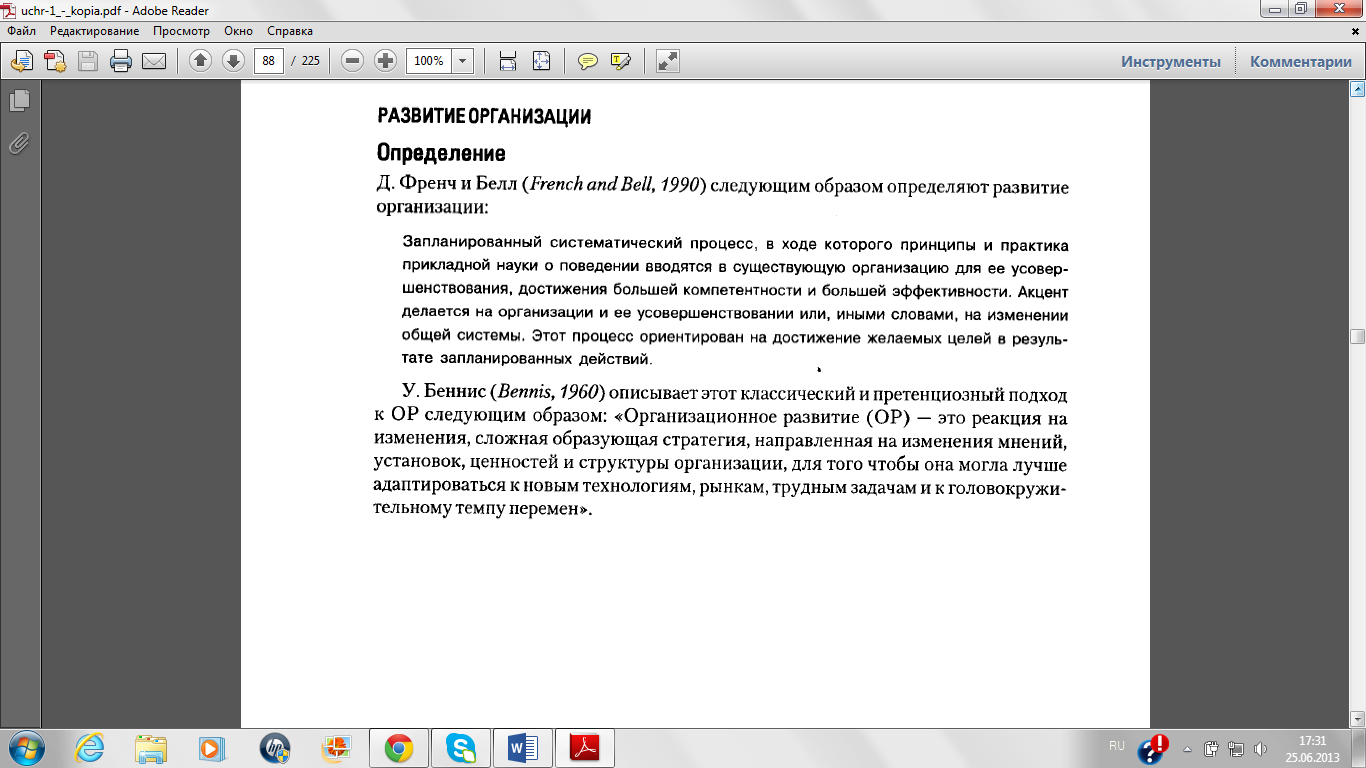Click the RU language indicator

click(1117, 746)
